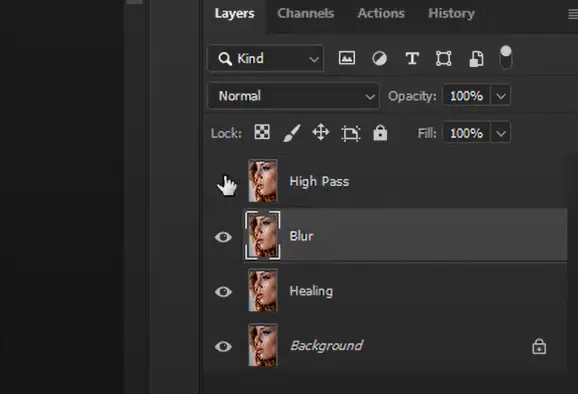Select the Blur layer thumbnail

point(262,236)
